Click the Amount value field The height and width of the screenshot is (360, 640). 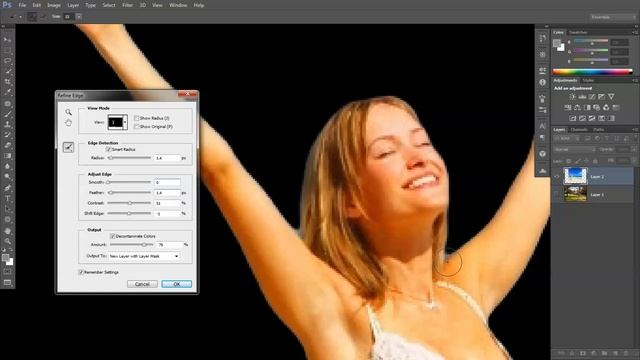[x=169, y=244]
